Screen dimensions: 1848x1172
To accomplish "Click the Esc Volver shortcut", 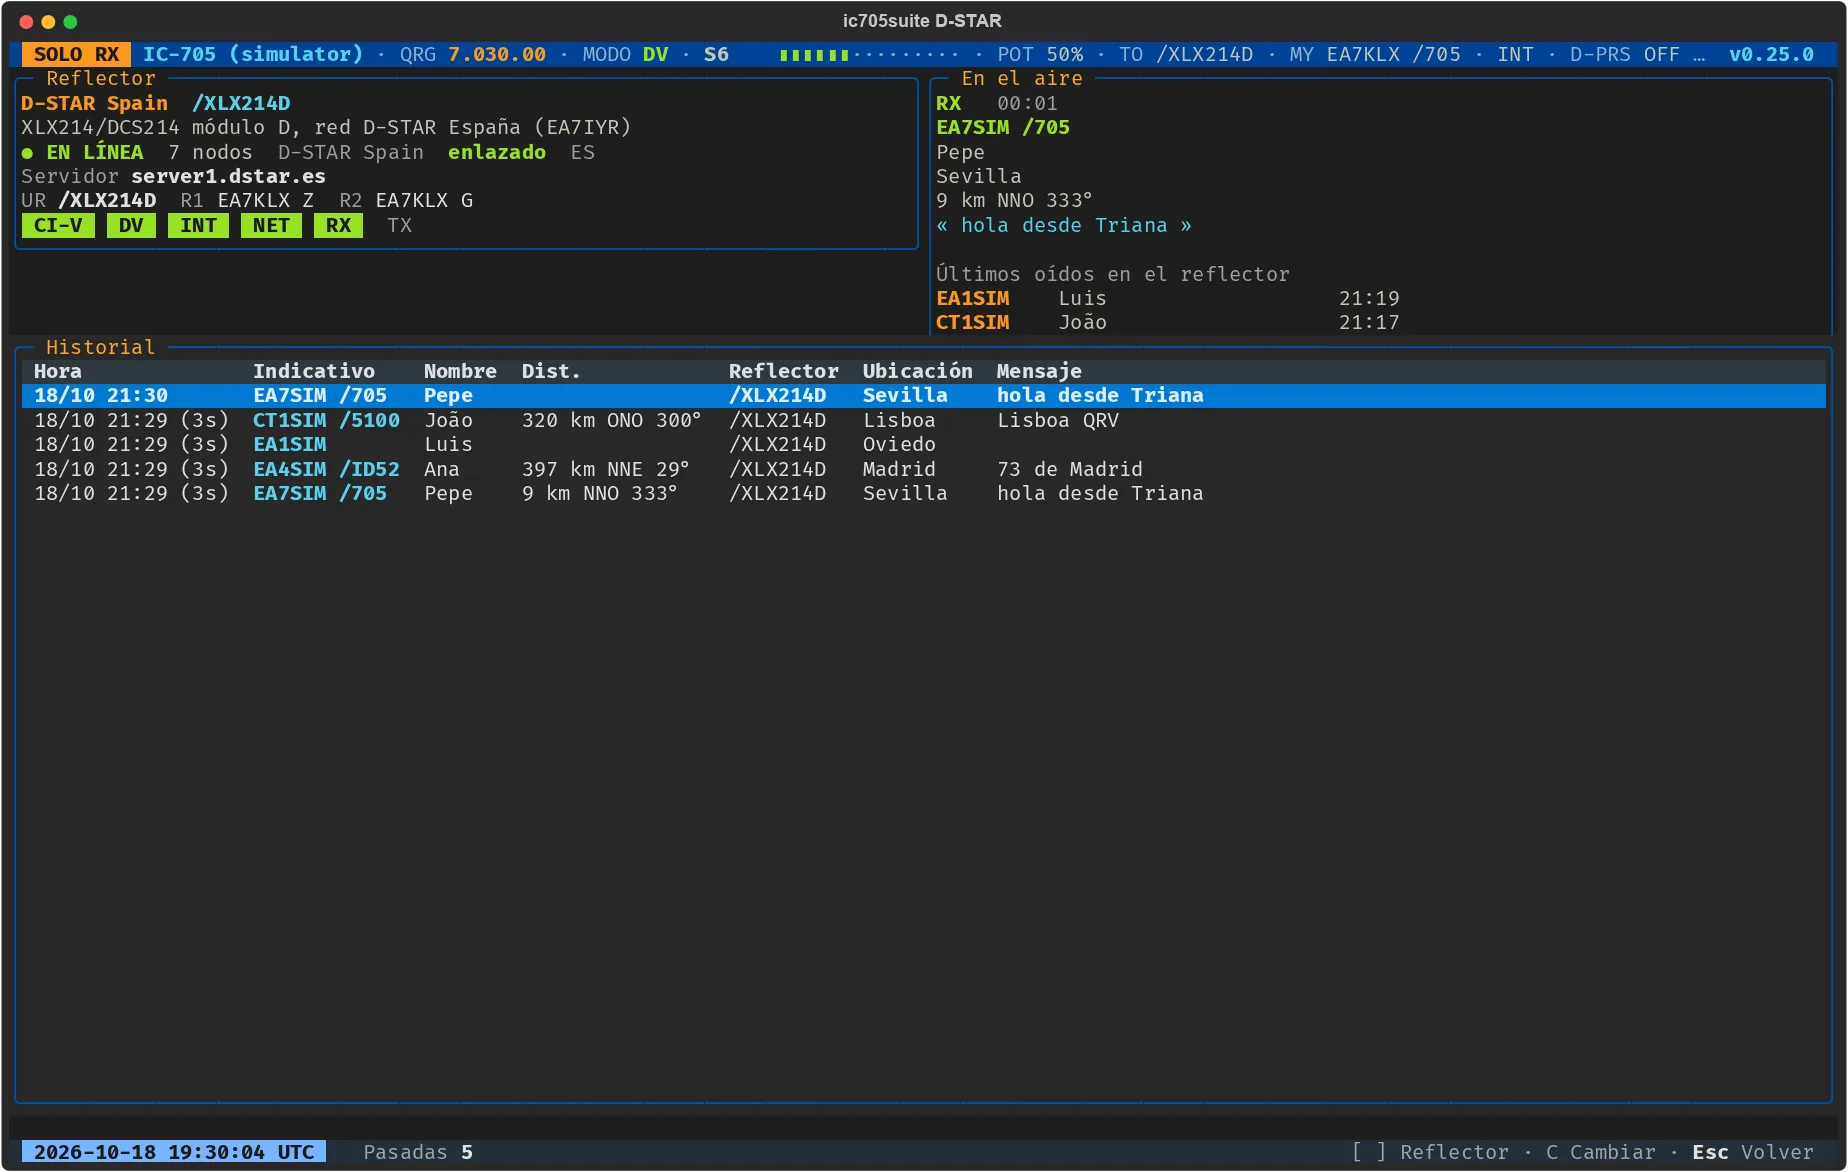I will 1753,1152.
